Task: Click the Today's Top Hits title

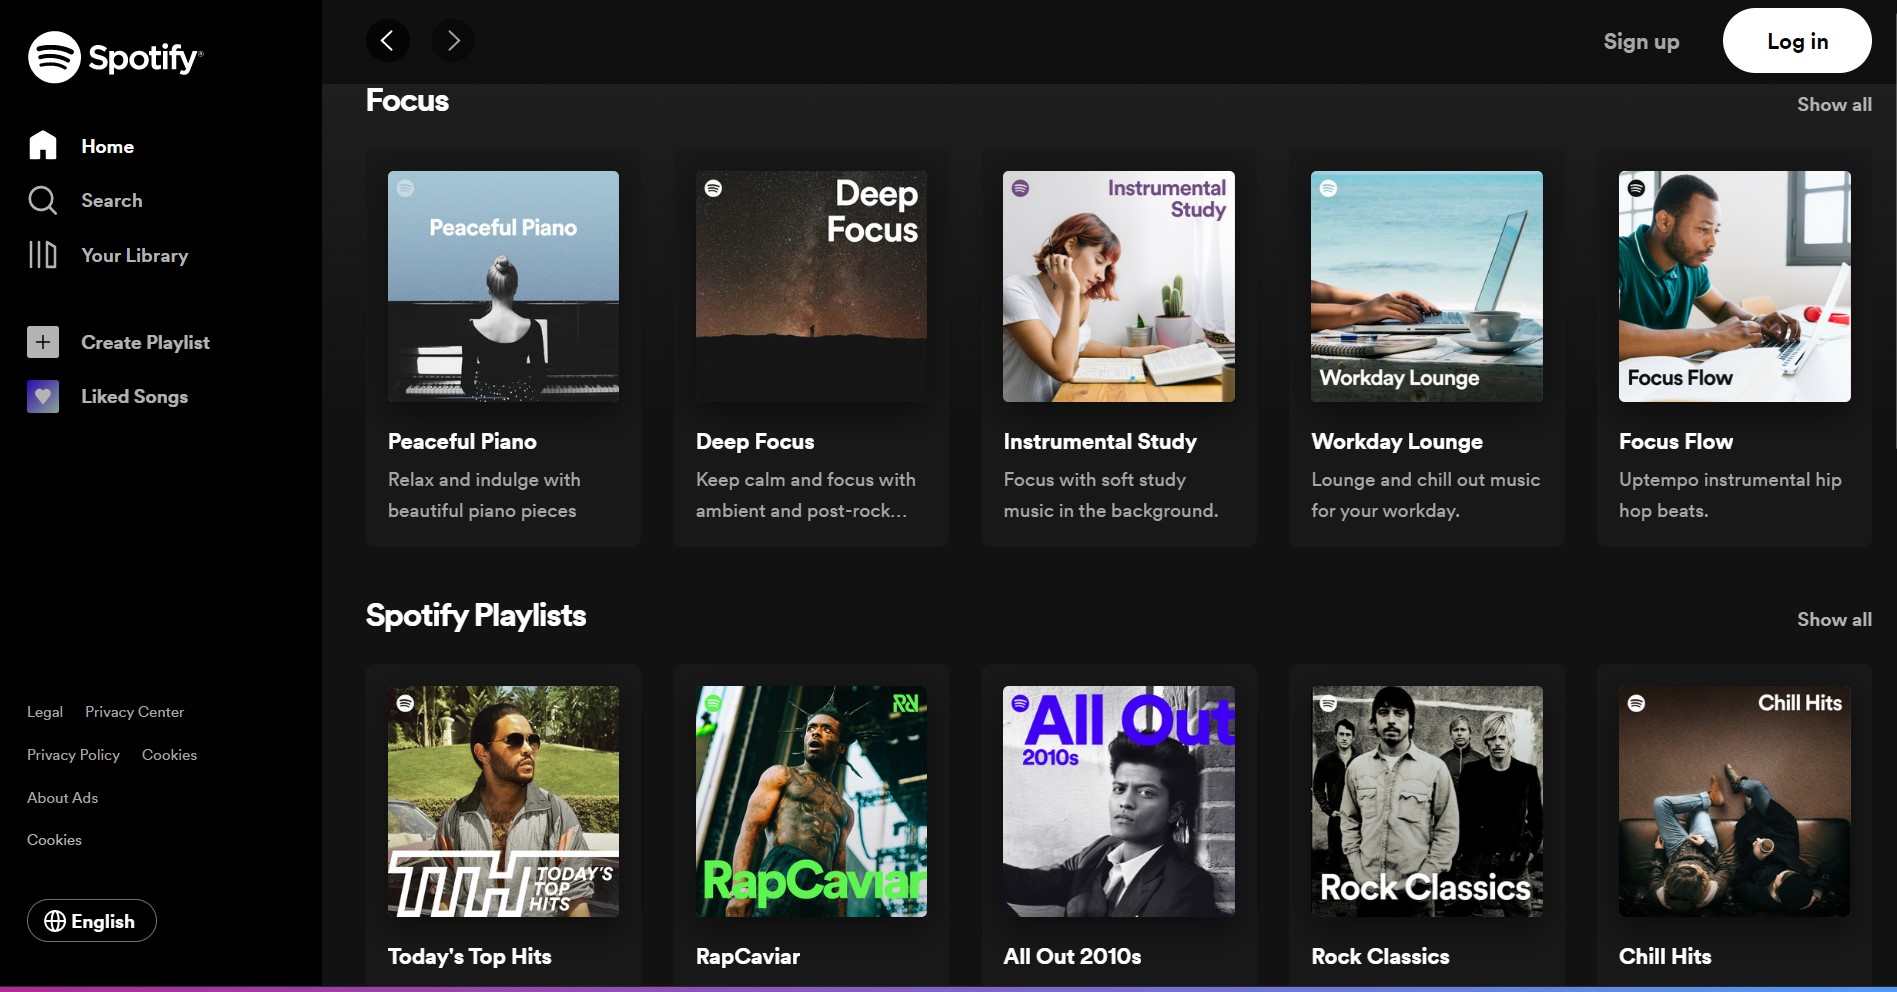Action: point(470,956)
